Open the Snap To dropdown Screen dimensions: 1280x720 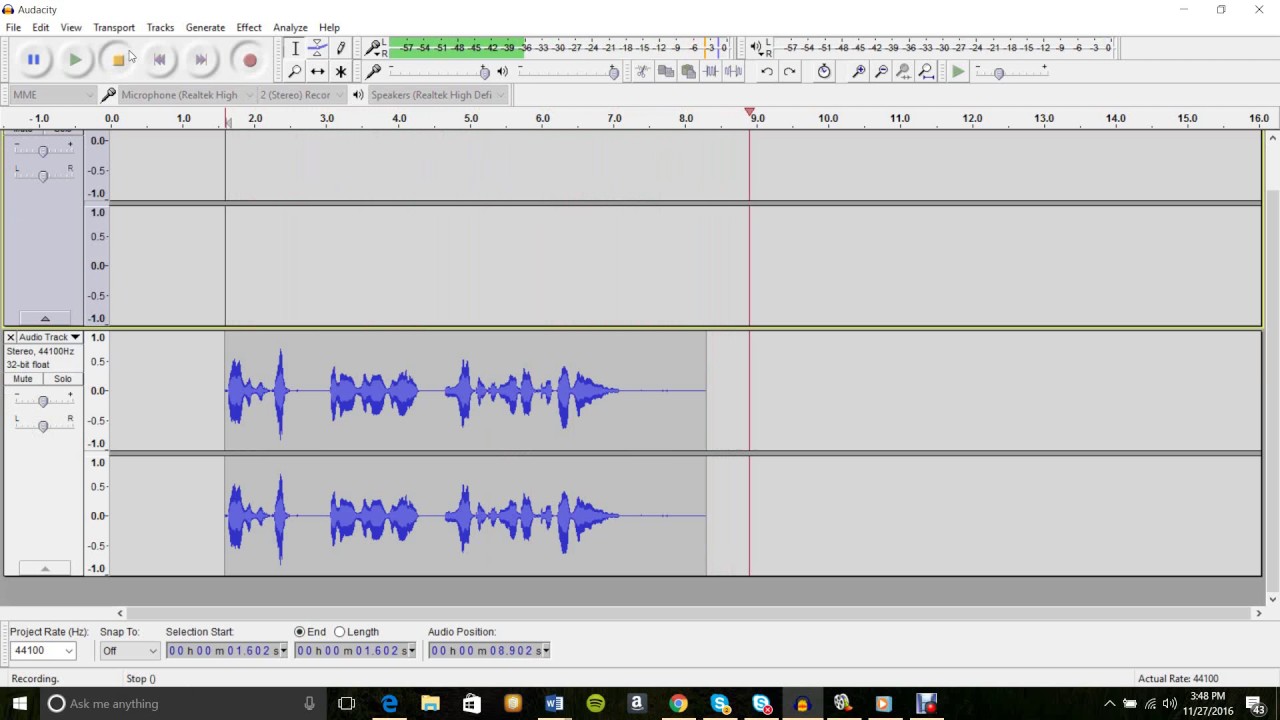click(129, 650)
